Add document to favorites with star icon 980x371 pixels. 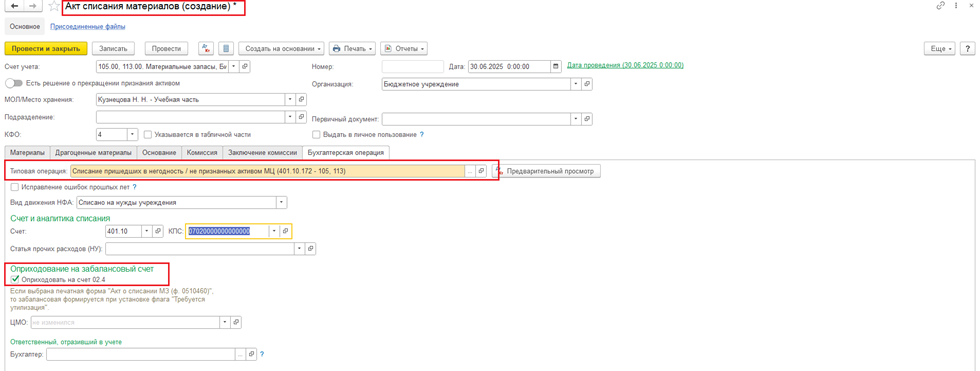coord(54,7)
